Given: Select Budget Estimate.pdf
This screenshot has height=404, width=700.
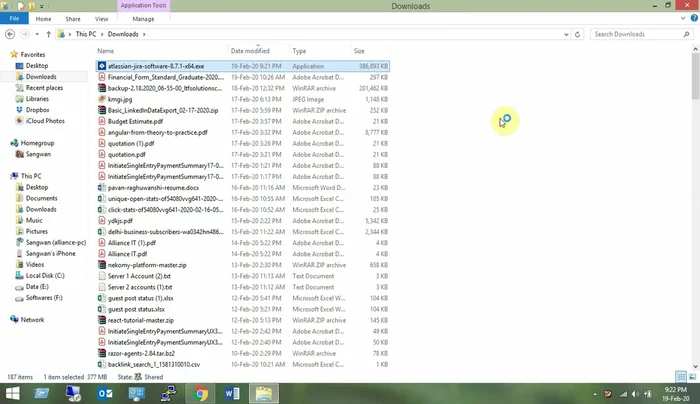Looking at the screenshot, I should [x=135, y=121].
